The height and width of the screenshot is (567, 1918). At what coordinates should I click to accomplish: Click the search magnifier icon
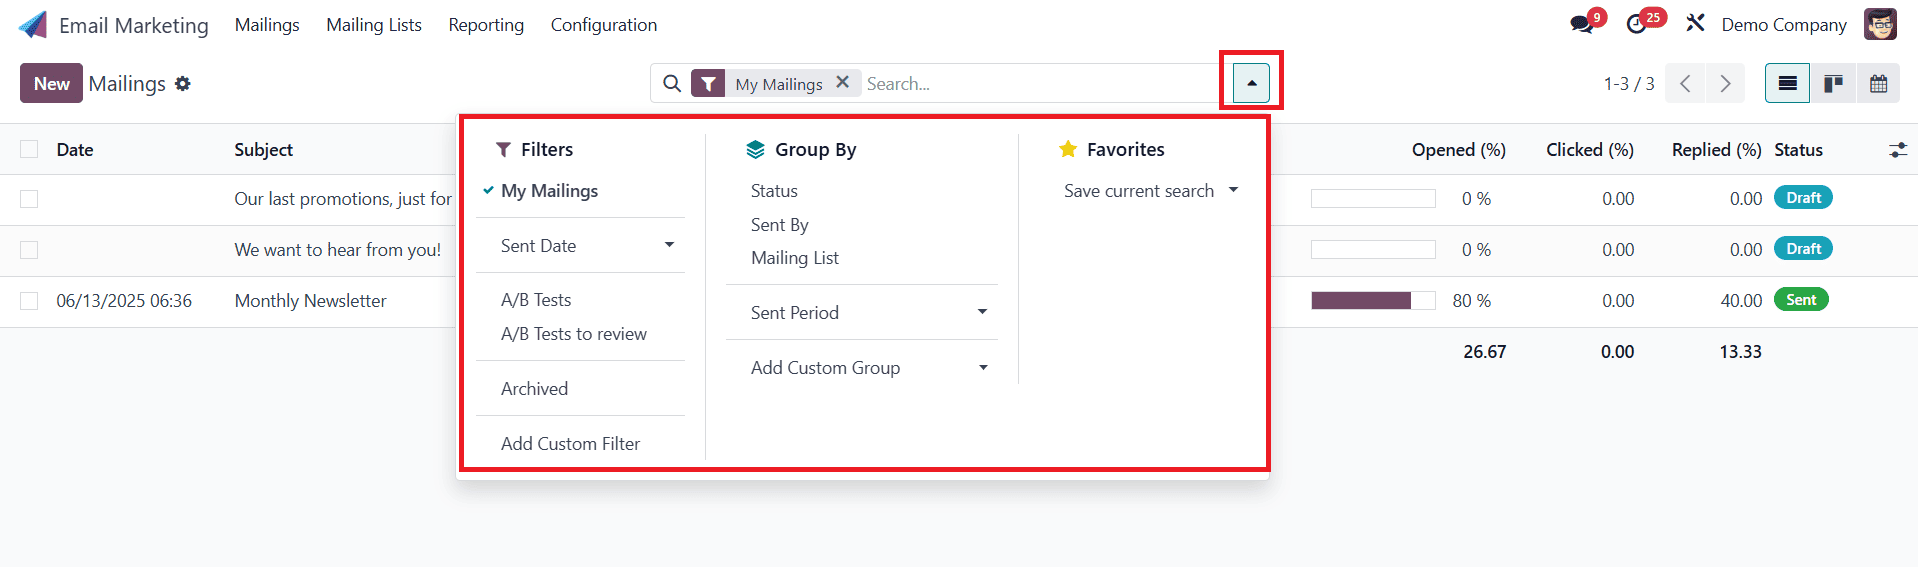pos(672,84)
